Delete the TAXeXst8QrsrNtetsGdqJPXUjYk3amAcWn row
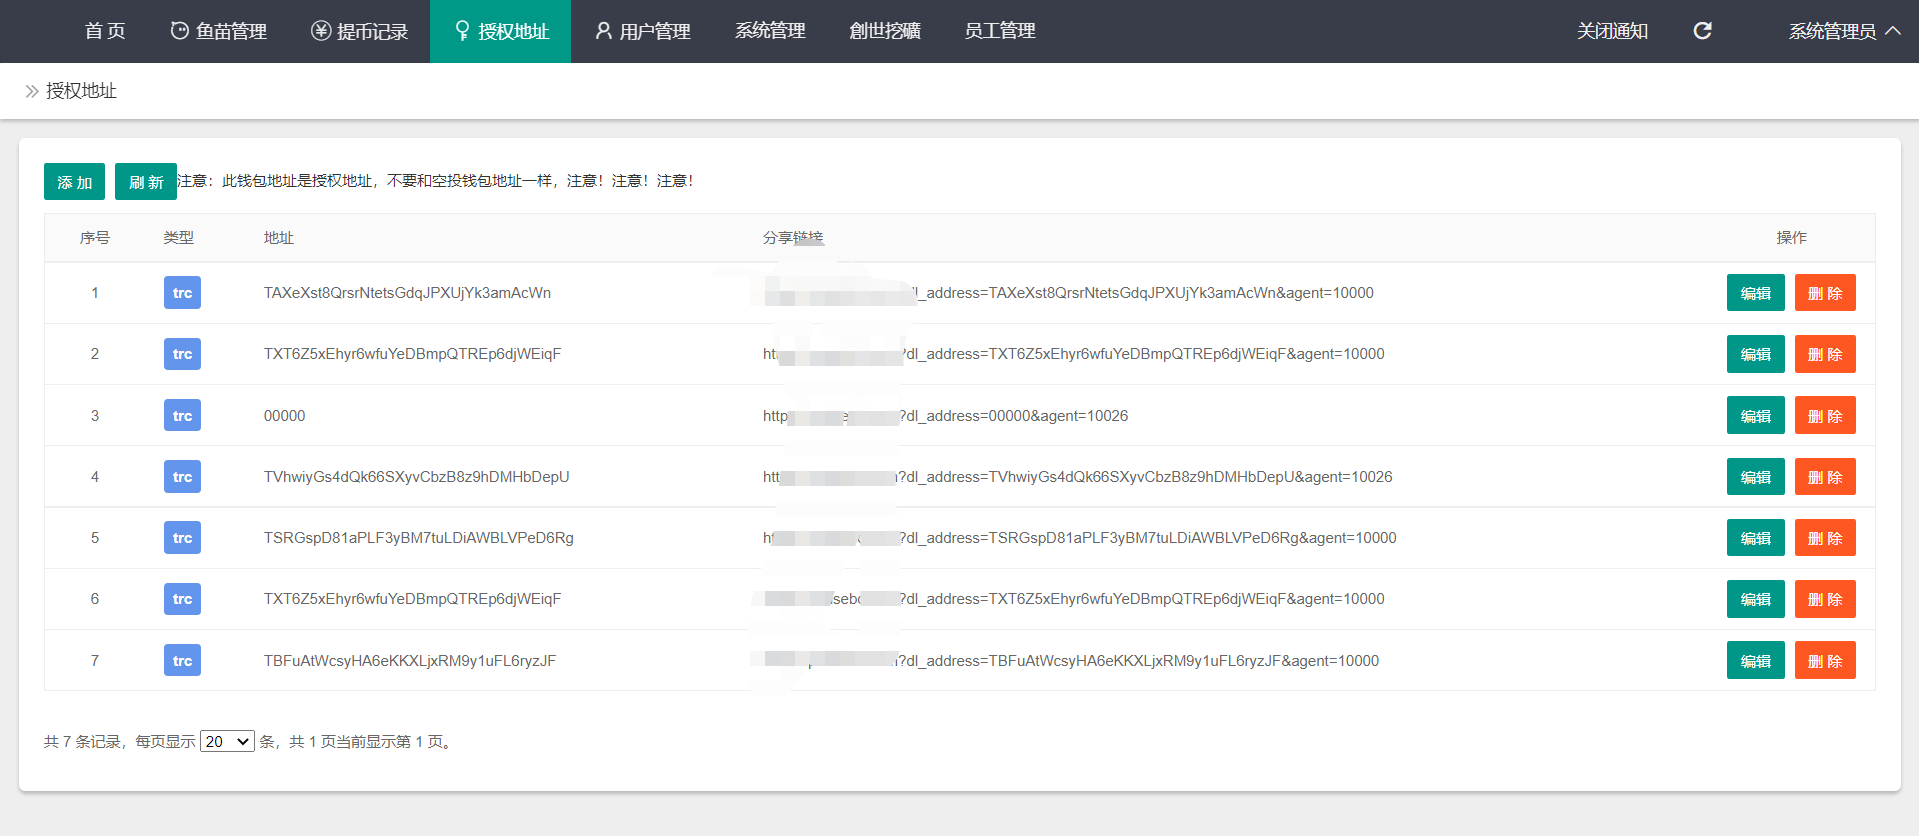Viewport: 1919px width, 836px height. pos(1825,293)
